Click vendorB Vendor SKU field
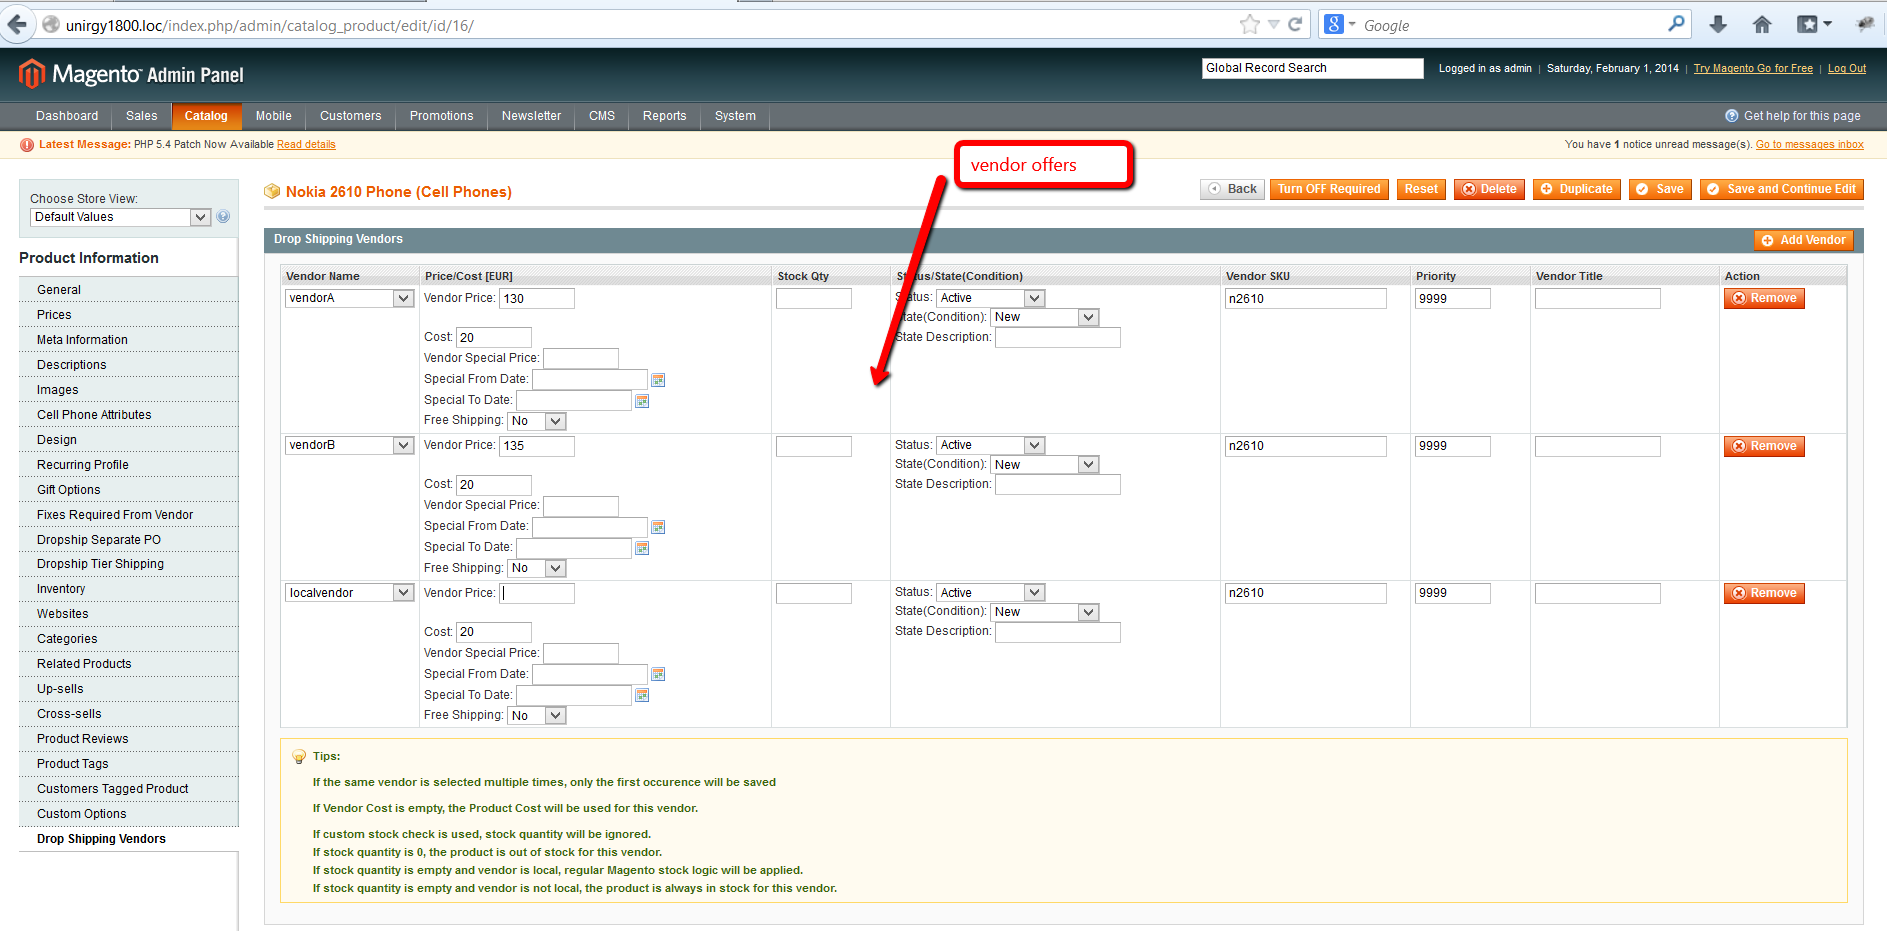The image size is (1887, 931). [x=1306, y=446]
